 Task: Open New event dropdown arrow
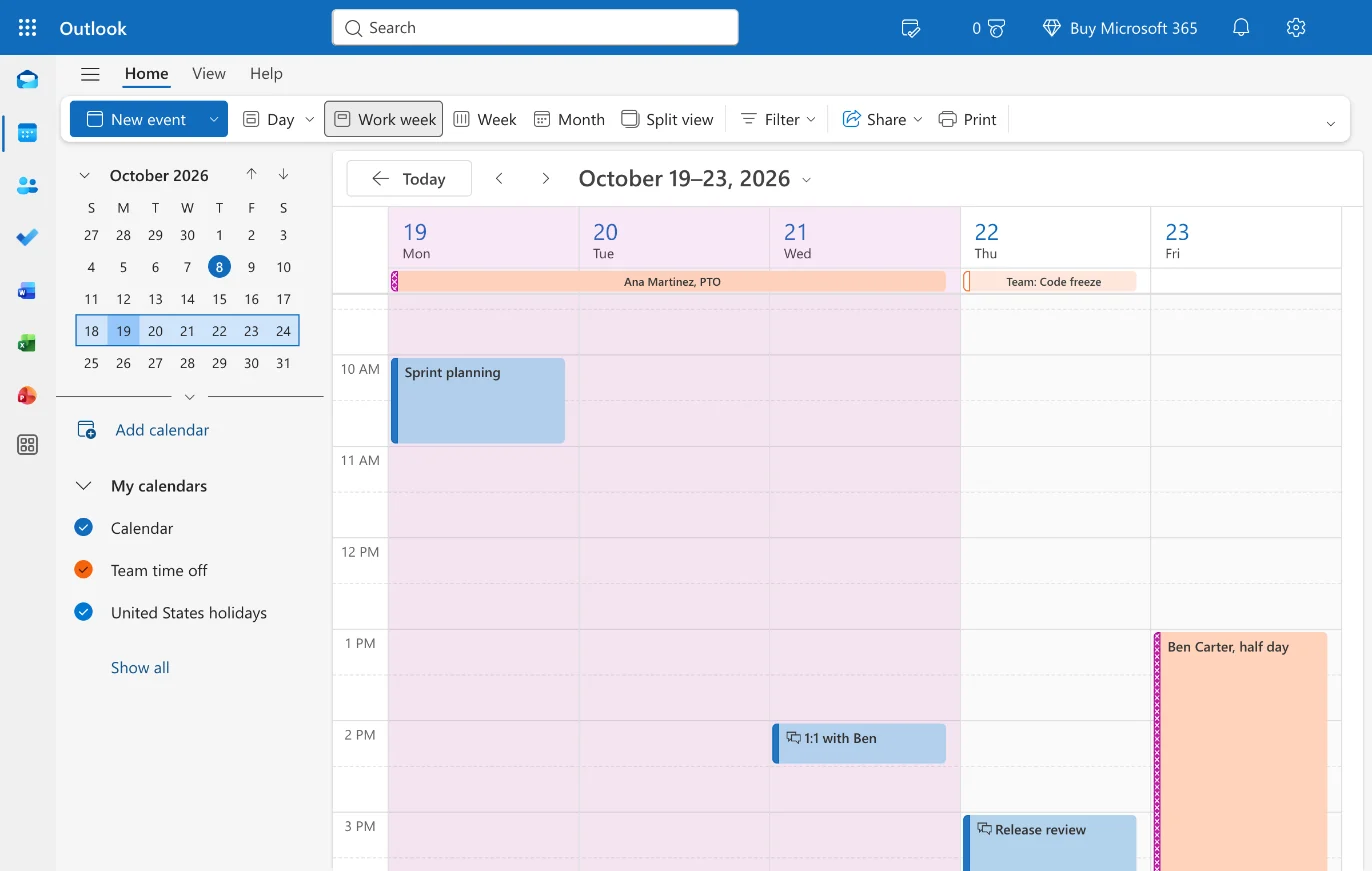[x=214, y=119]
